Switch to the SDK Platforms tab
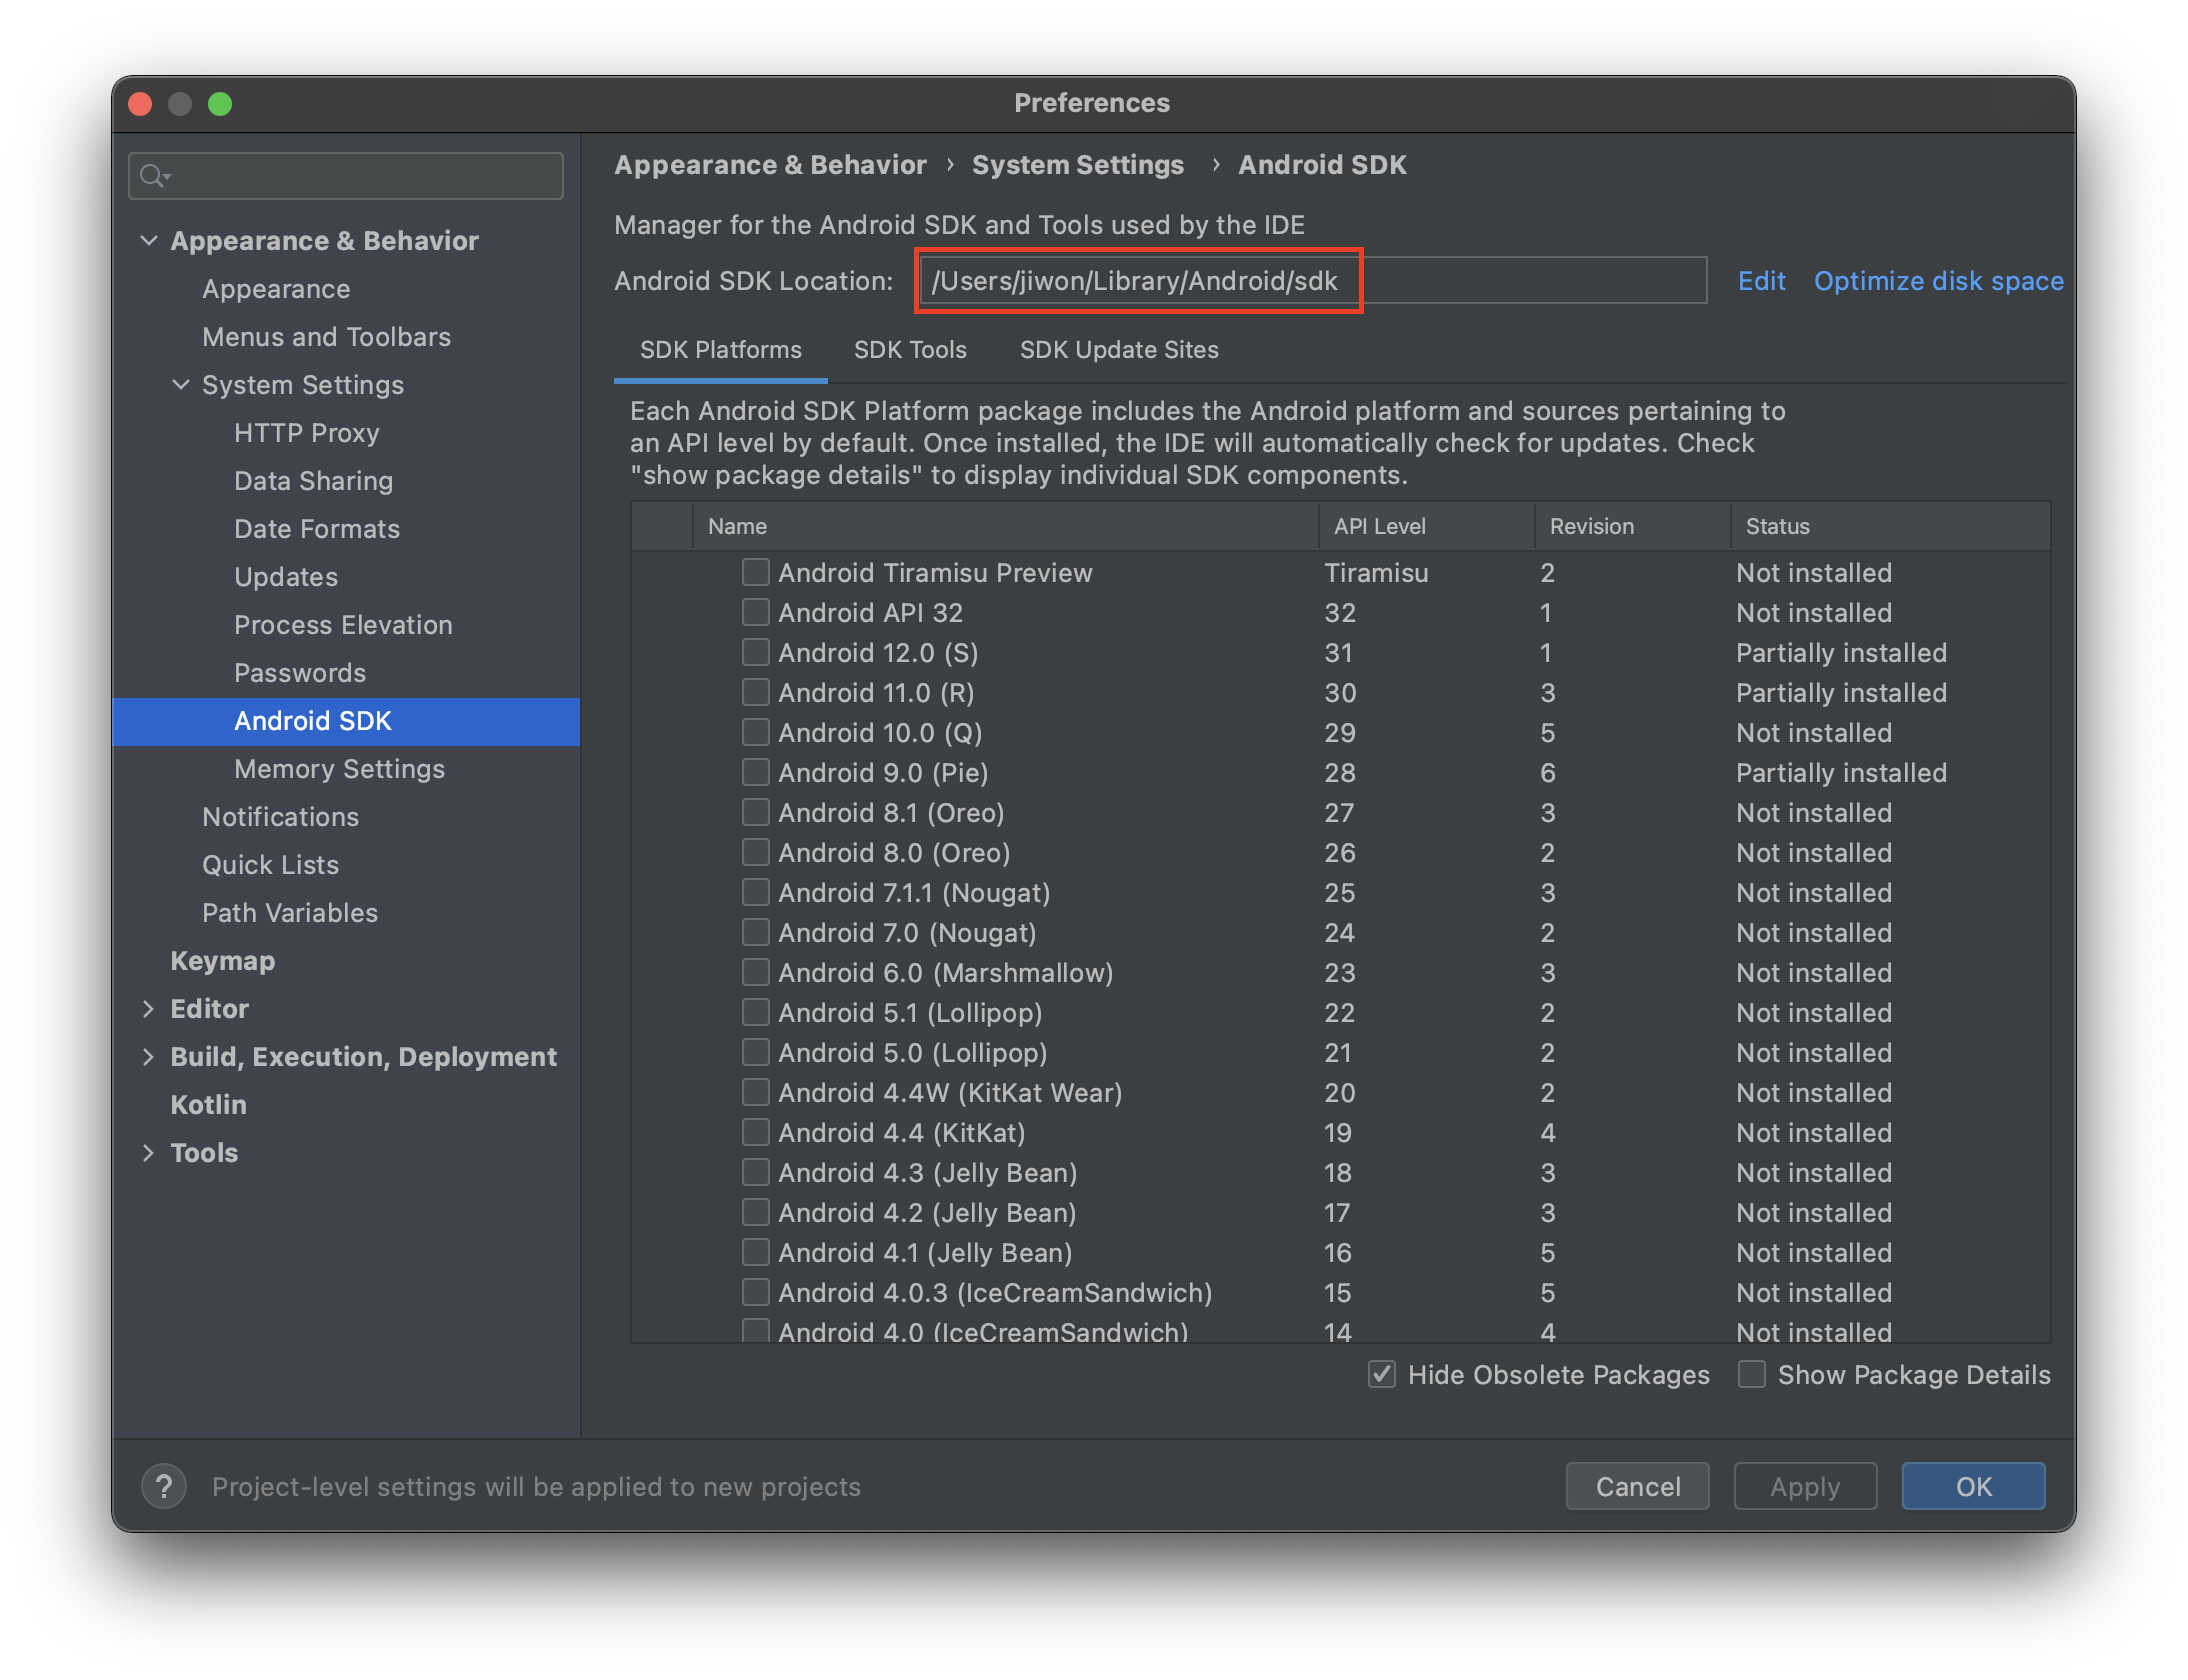 720,350
